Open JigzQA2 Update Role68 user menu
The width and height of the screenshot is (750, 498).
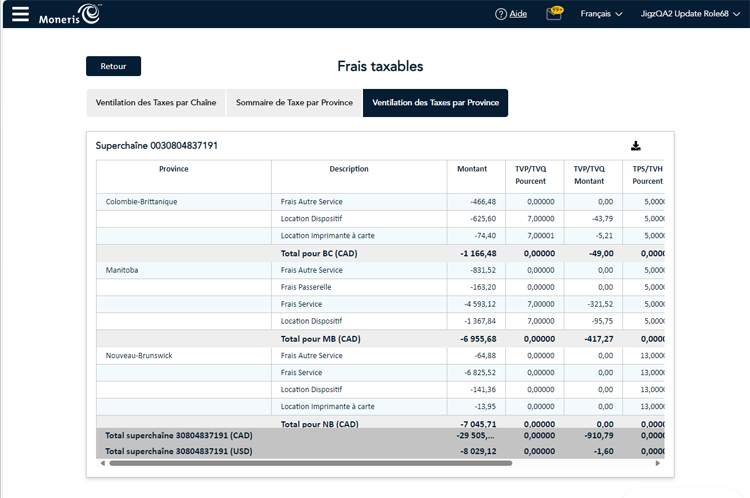click(690, 14)
